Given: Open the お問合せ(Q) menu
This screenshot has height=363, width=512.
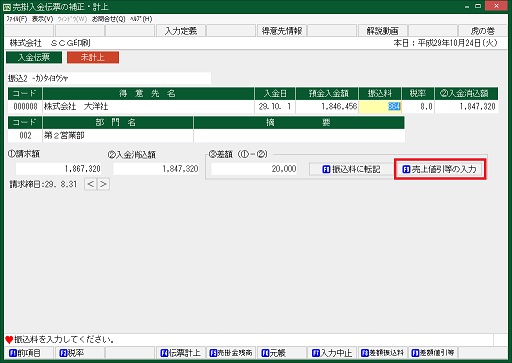Looking at the screenshot, I should click(108, 19).
